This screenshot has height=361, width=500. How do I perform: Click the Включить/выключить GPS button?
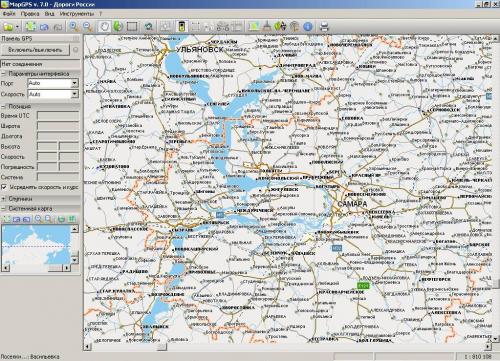click(35, 50)
